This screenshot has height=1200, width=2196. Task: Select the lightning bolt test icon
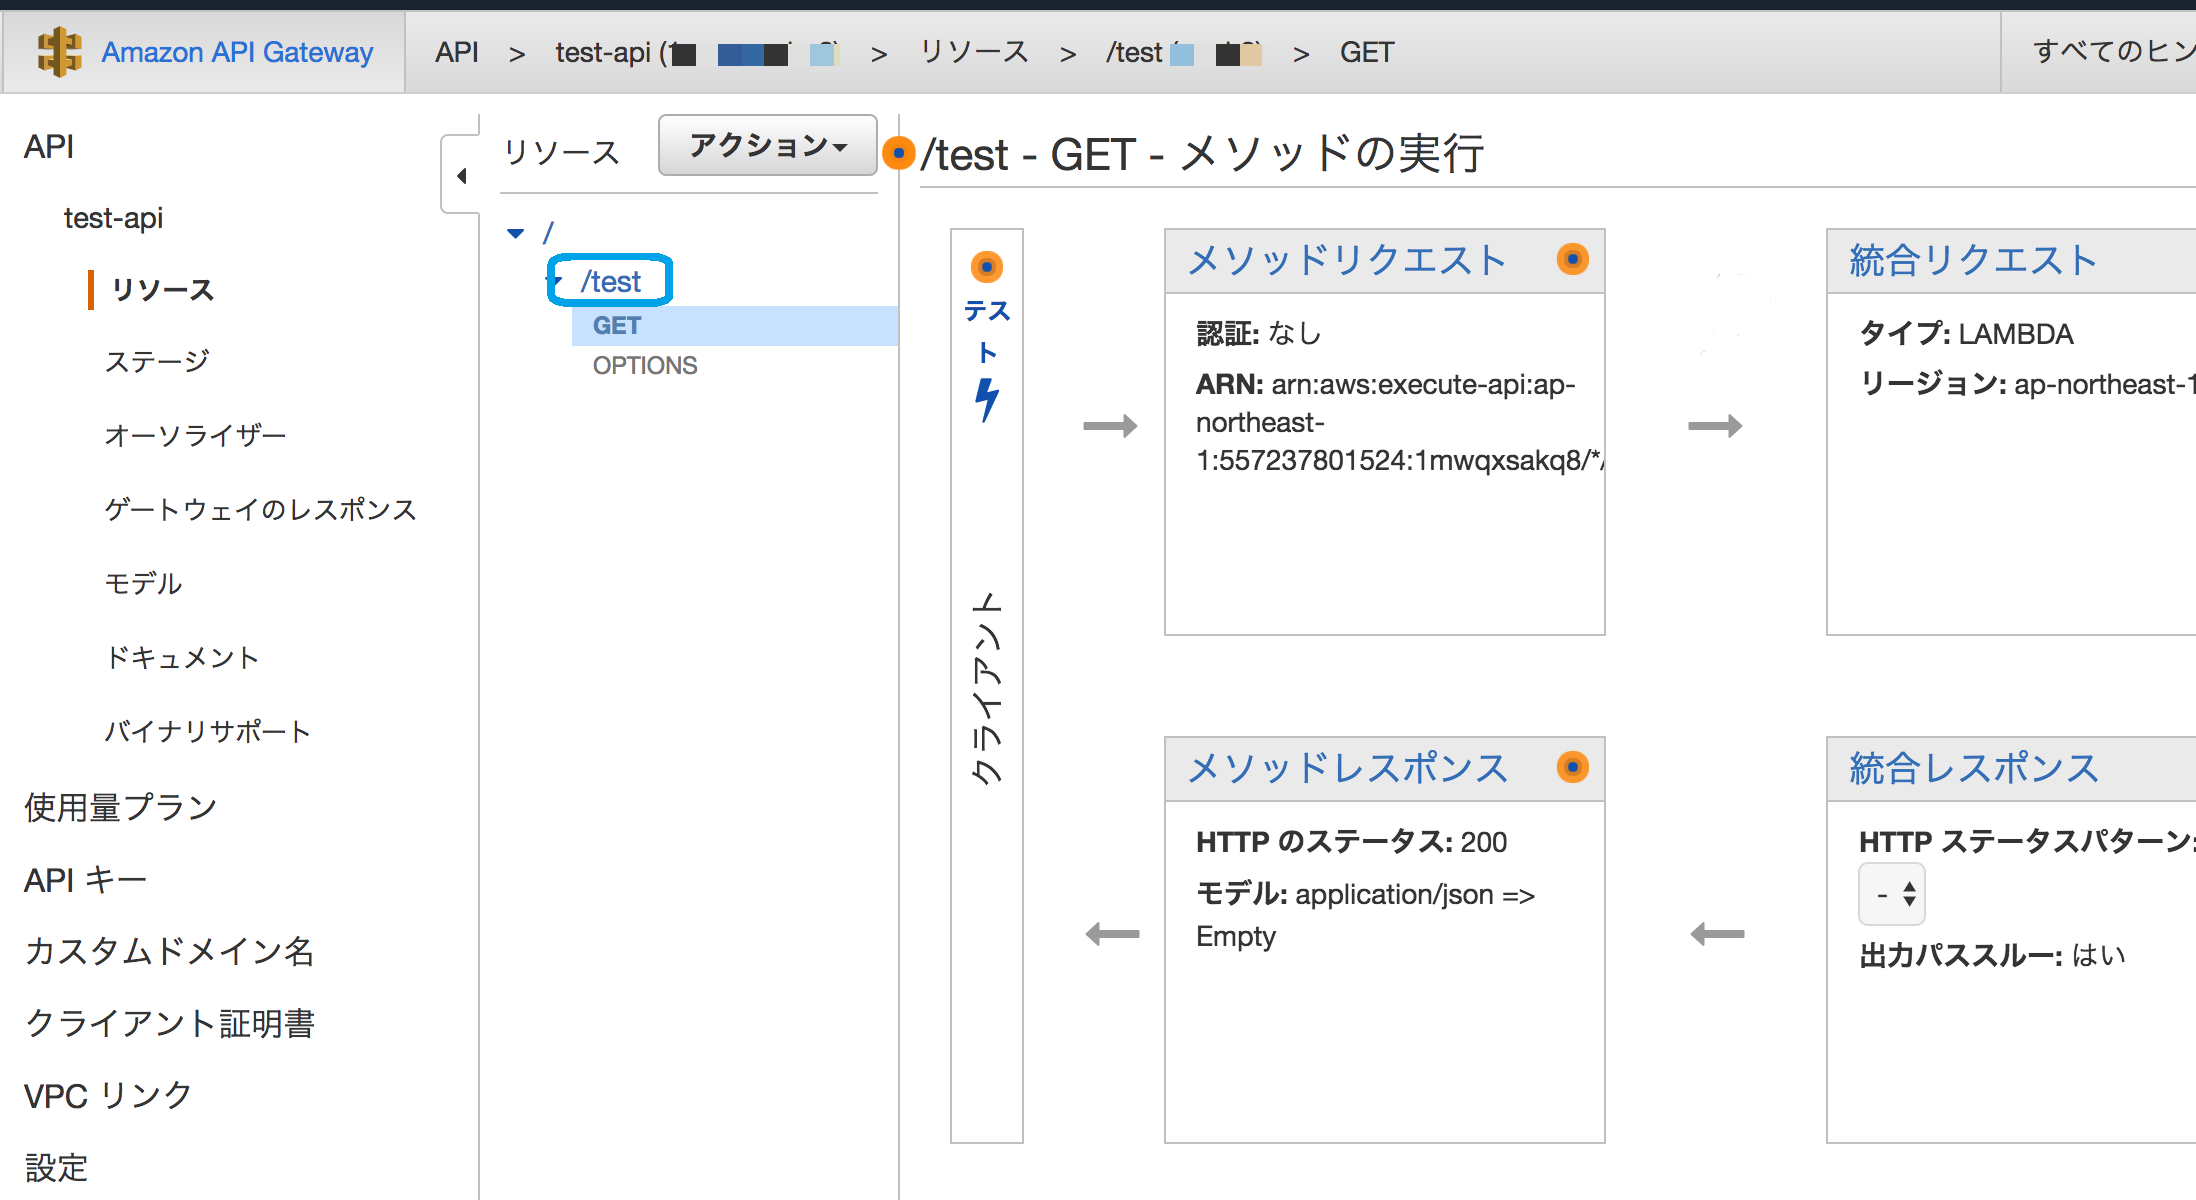tap(988, 399)
